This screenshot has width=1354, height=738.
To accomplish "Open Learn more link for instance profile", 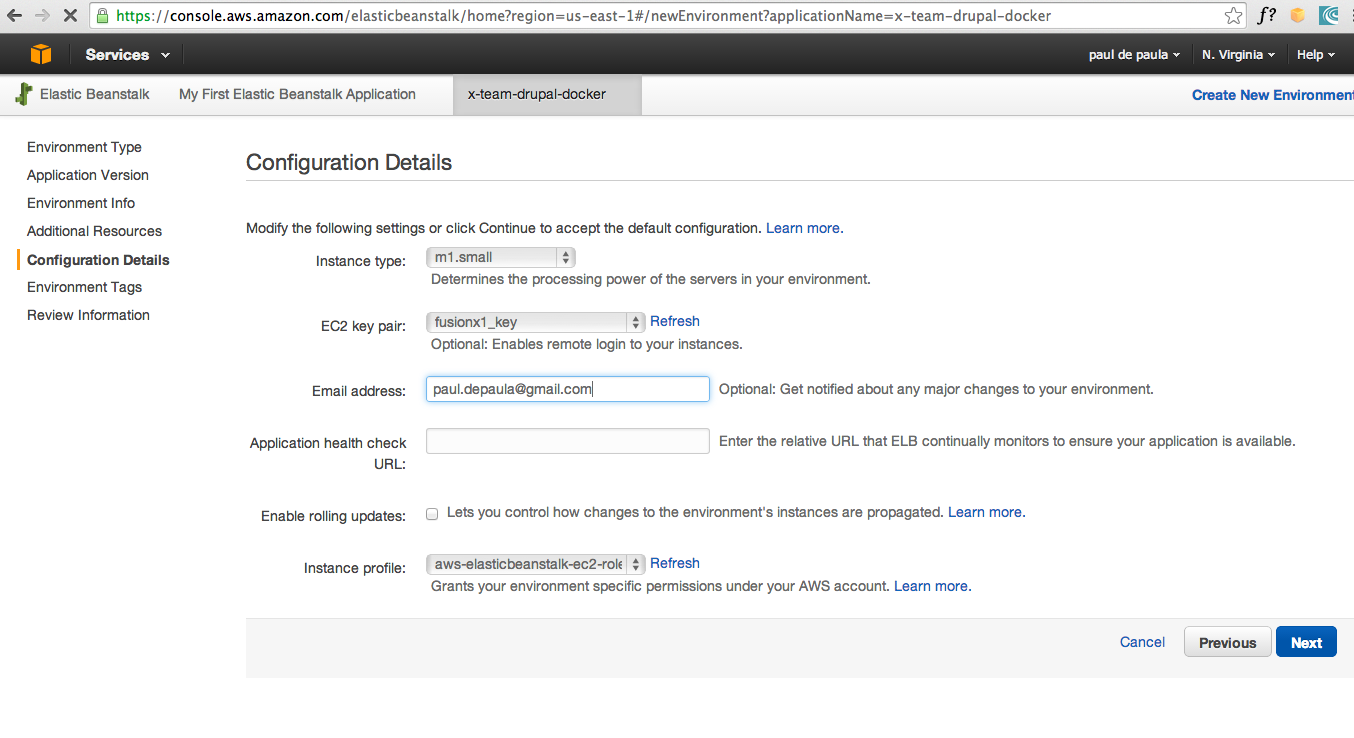I will point(933,586).
